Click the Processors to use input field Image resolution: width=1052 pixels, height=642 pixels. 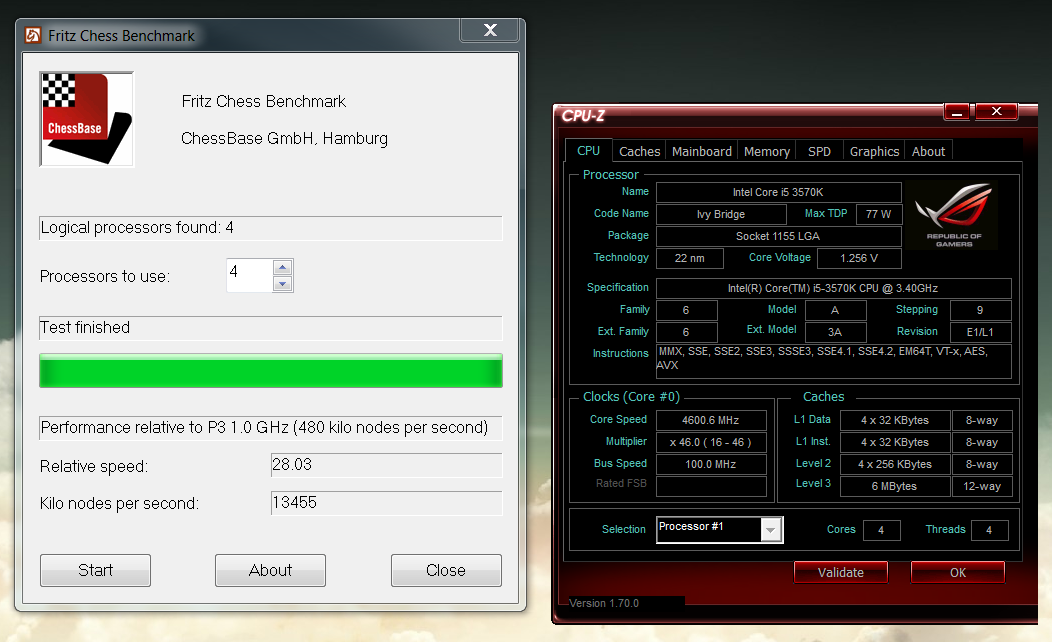(x=250, y=275)
